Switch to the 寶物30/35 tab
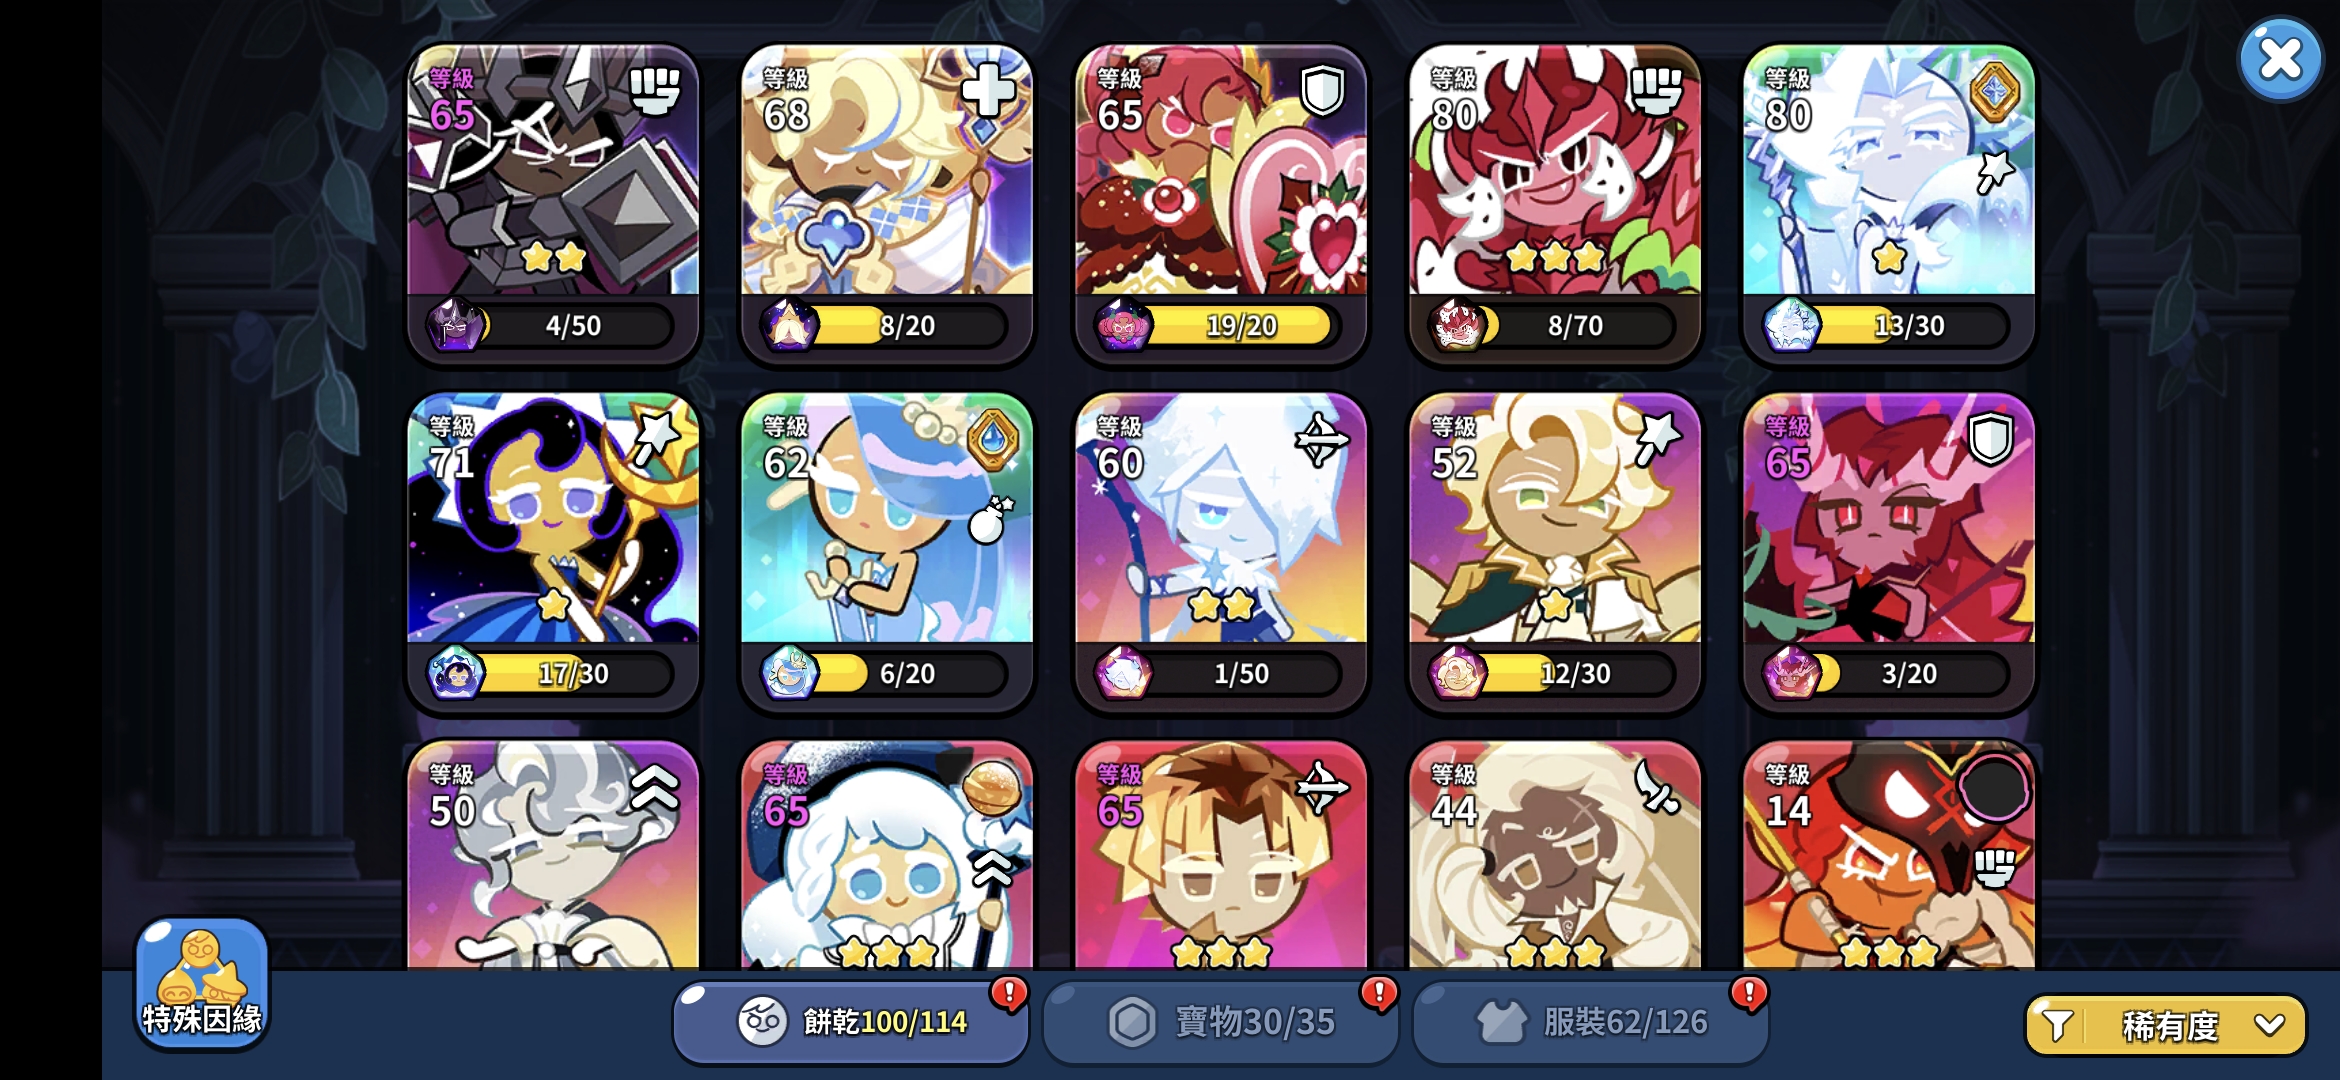The height and width of the screenshot is (1080, 2340). pos(1220,1021)
